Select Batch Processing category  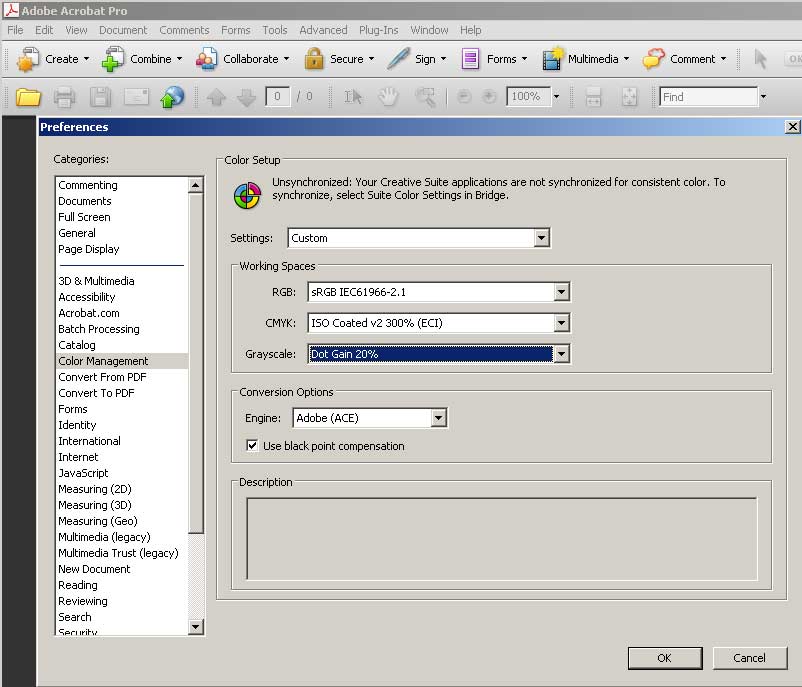click(122, 329)
